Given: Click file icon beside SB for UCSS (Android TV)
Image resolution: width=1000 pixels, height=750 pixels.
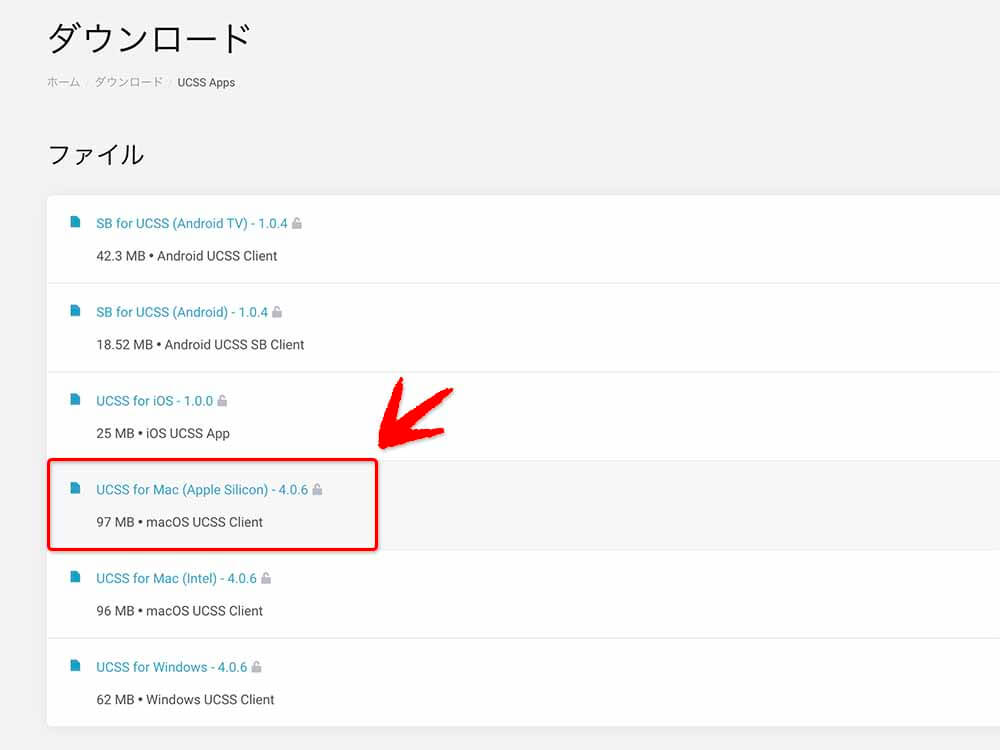Looking at the screenshot, I should tap(75, 223).
